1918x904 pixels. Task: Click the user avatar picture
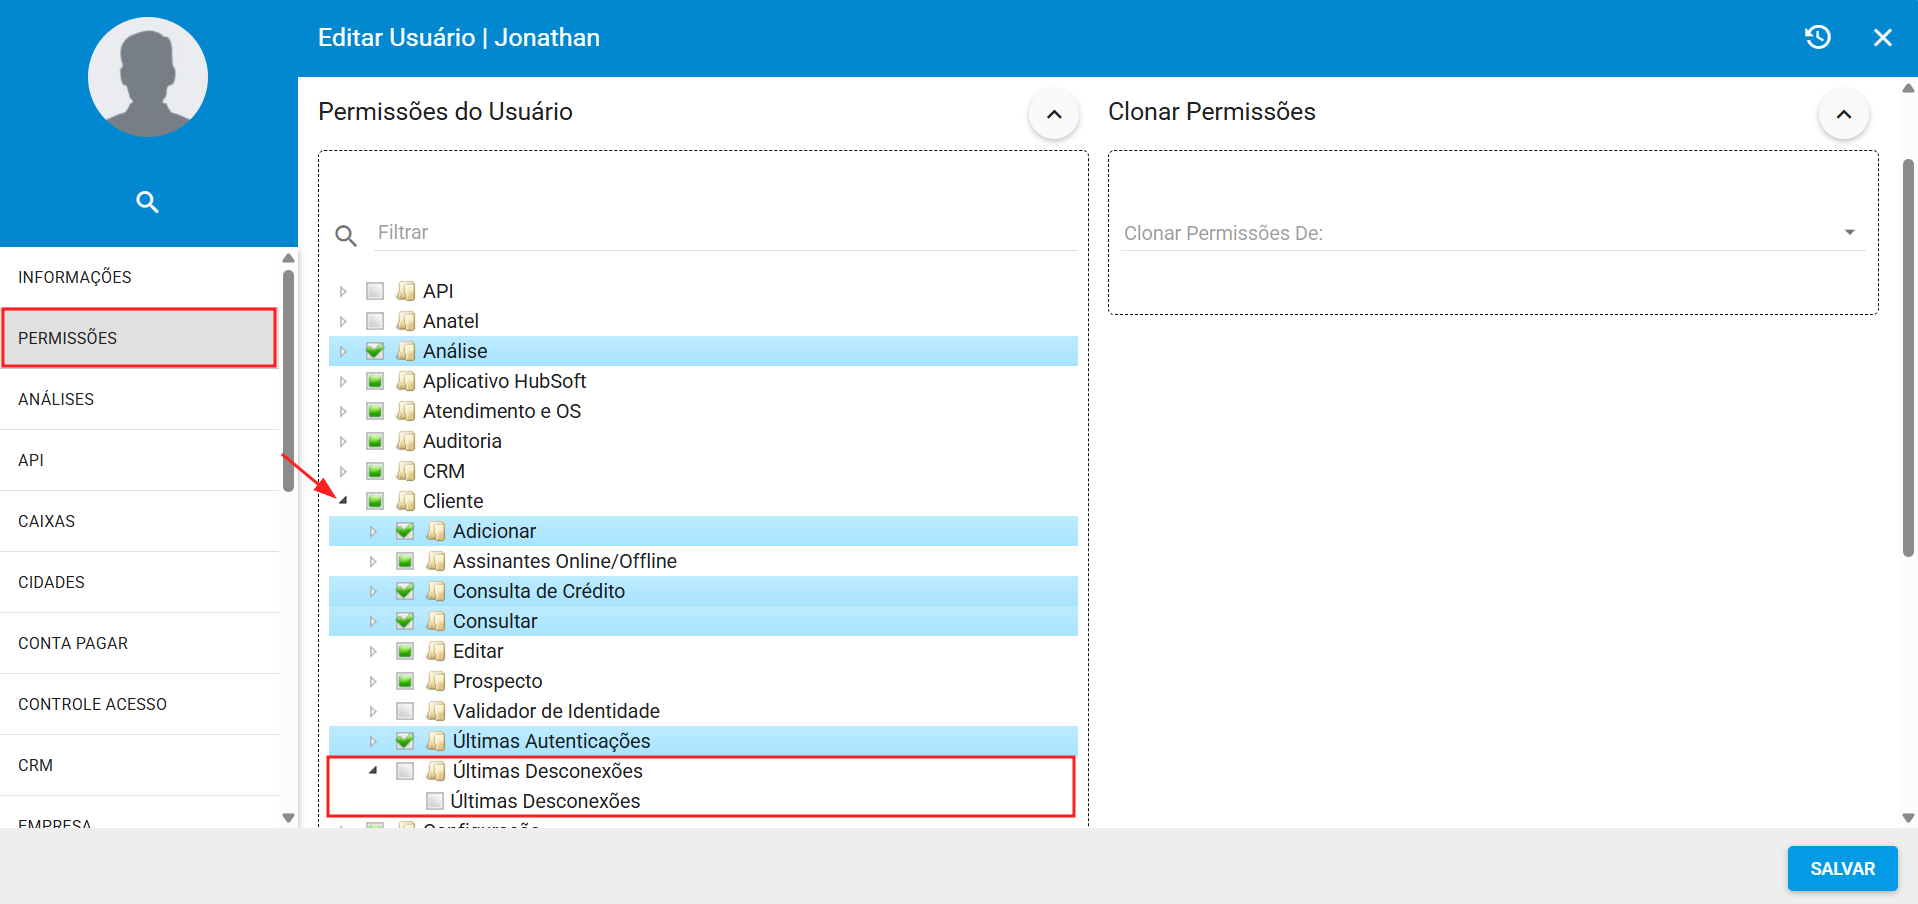(x=148, y=77)
